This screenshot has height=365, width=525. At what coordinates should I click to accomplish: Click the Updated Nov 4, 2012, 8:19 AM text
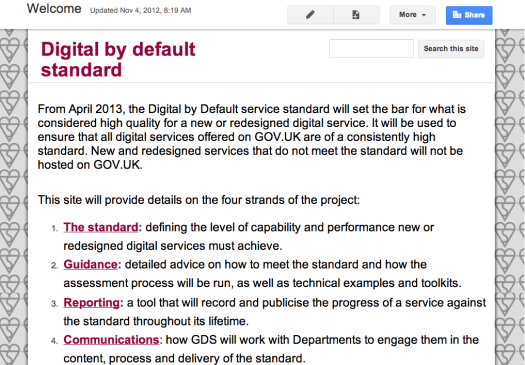tap(141, 10)
